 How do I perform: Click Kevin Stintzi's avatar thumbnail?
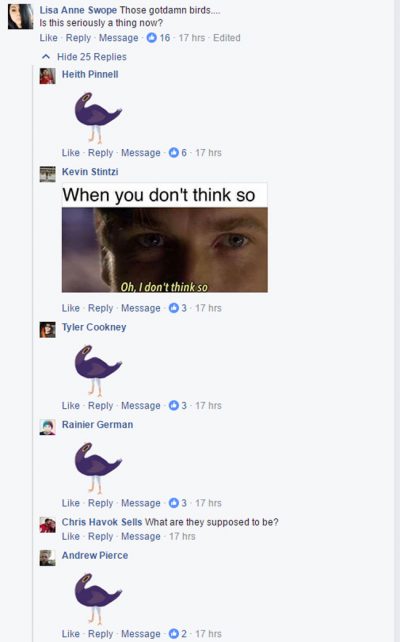point(47,174)
